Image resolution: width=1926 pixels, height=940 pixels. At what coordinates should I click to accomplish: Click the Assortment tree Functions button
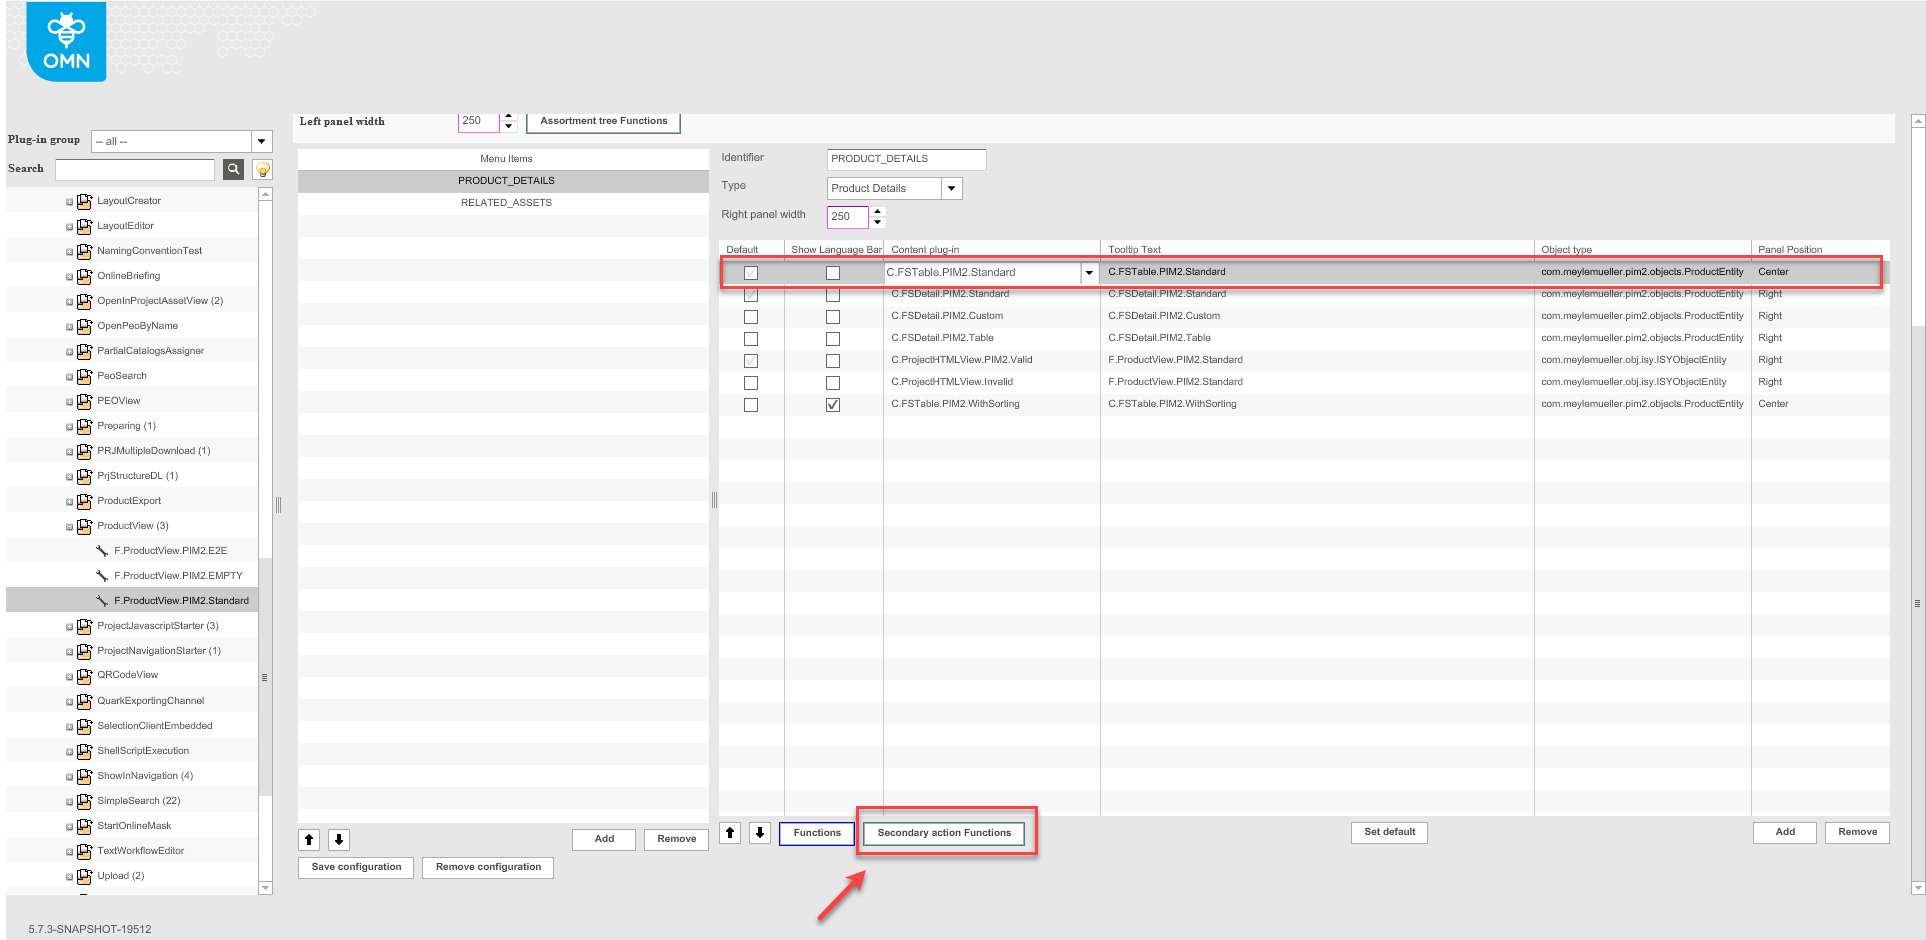coord(604,120)
